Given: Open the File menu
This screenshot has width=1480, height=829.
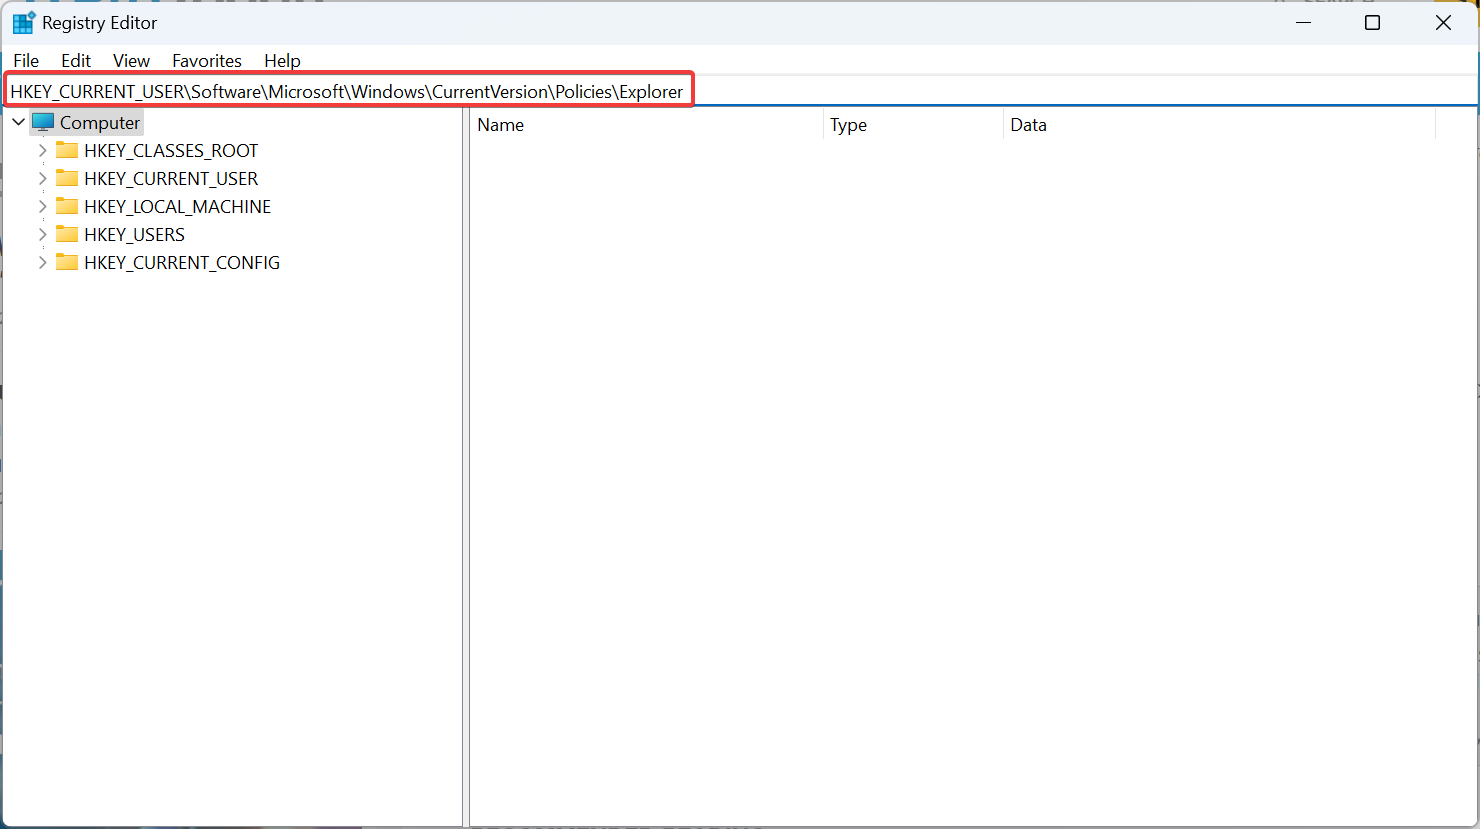Looking at the screenshot, I should pyautogui.click(x=26, y=61).
